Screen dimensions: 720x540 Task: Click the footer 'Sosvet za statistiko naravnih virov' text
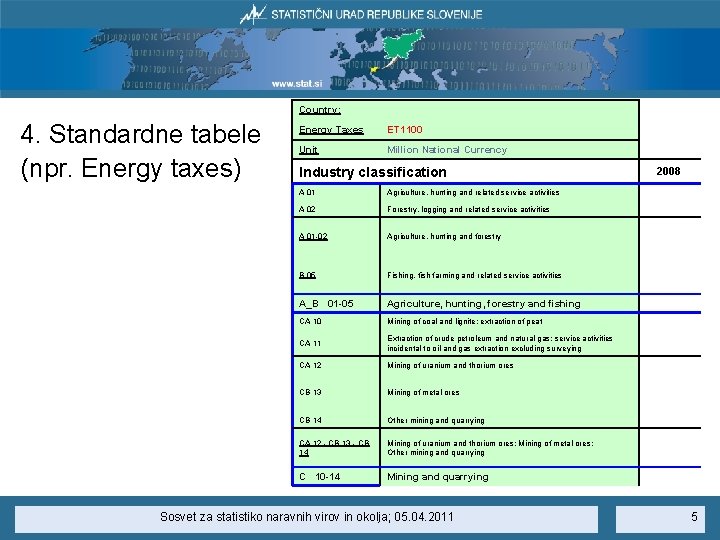click(306, 517)
